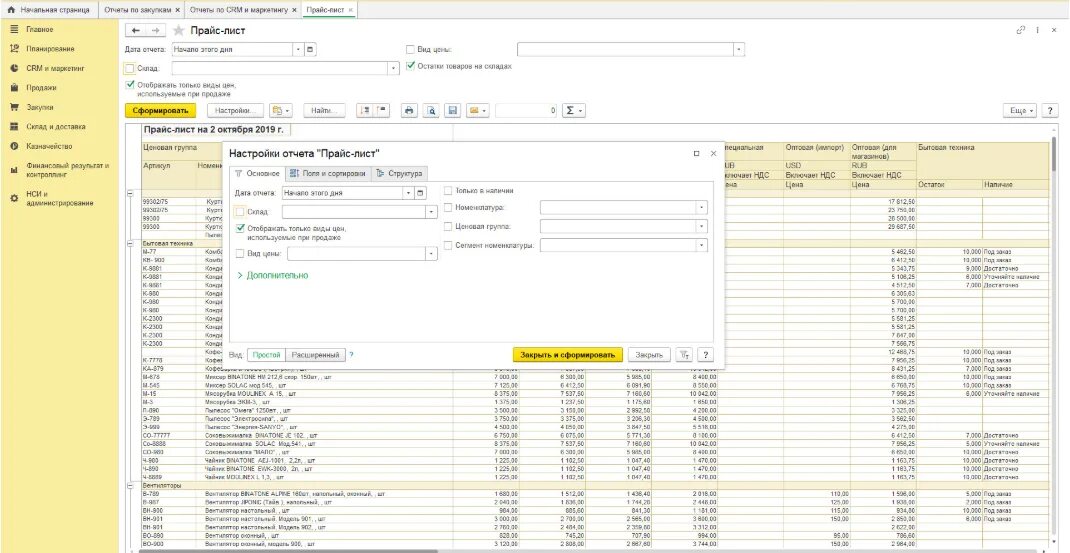Viewport: 1070px width, 553px height.
Task: Click the collapse all groups toolbar icon
Action: pyautogui.click(x=381, y=111)
